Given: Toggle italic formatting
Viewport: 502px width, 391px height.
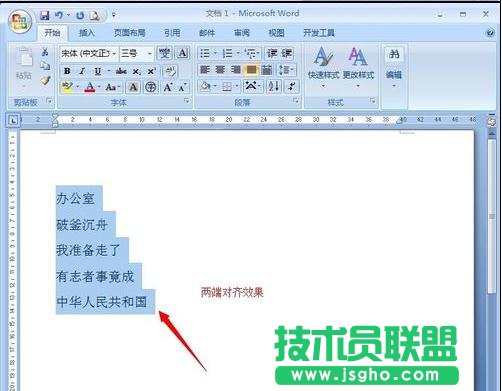Looking at the screenshot, I should (x=82, y=71).
